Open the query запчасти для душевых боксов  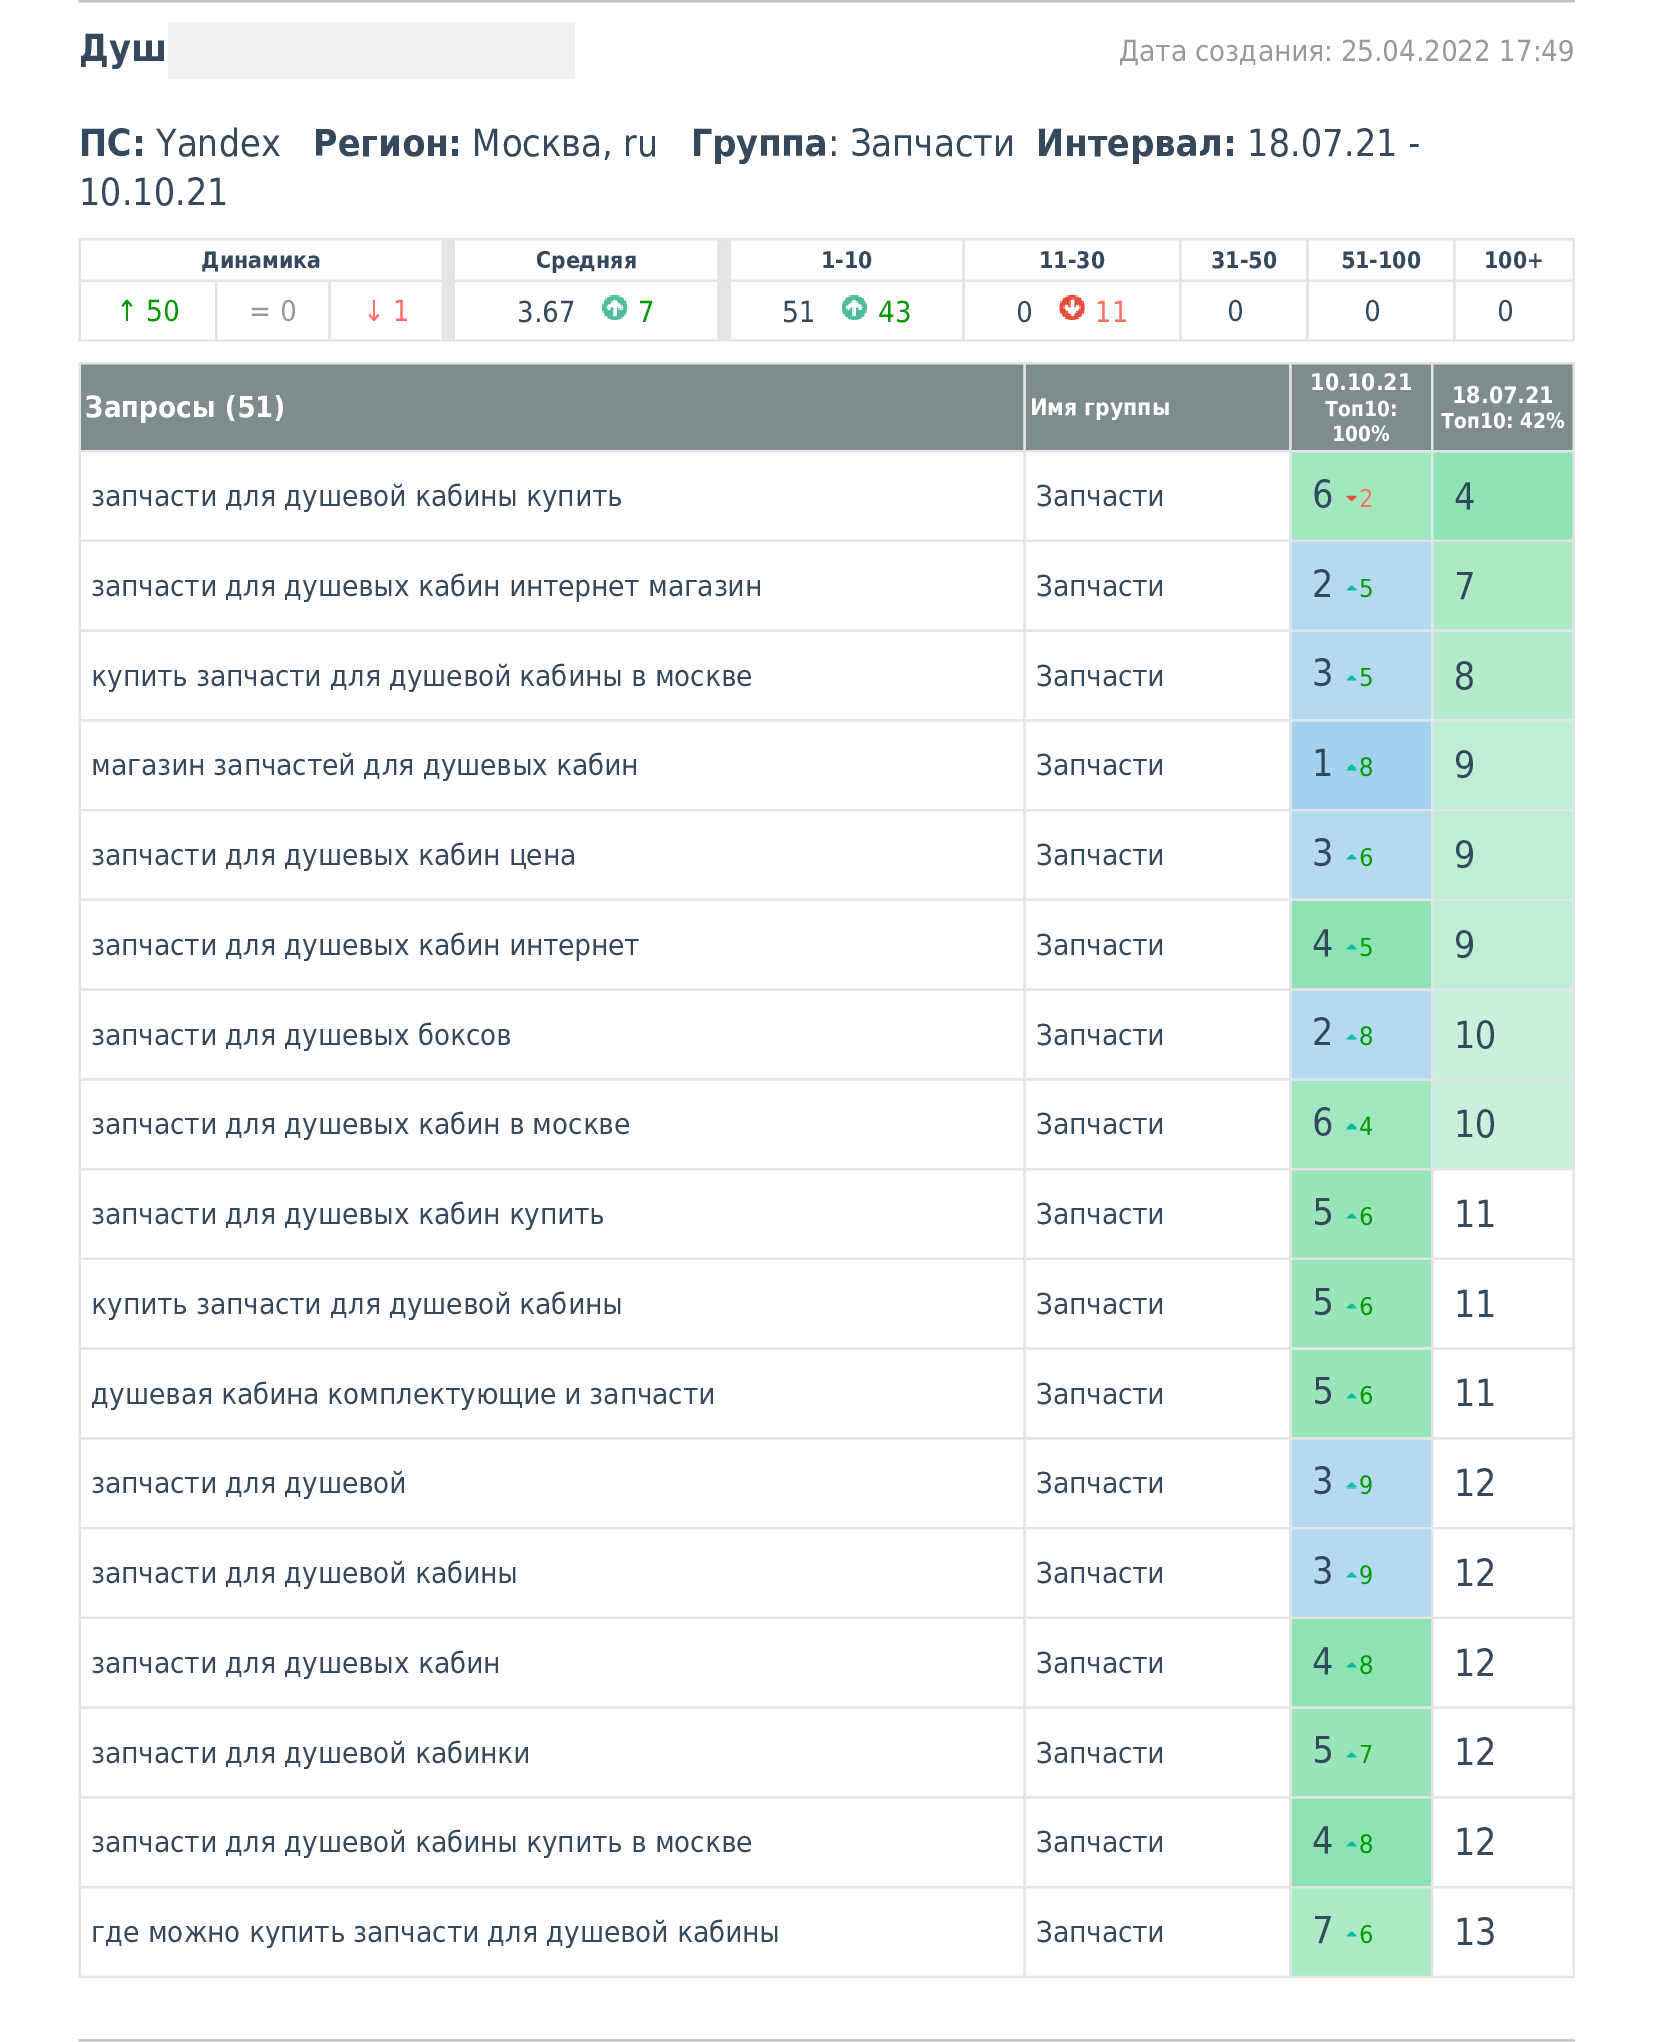click(x=301, y=1035)
